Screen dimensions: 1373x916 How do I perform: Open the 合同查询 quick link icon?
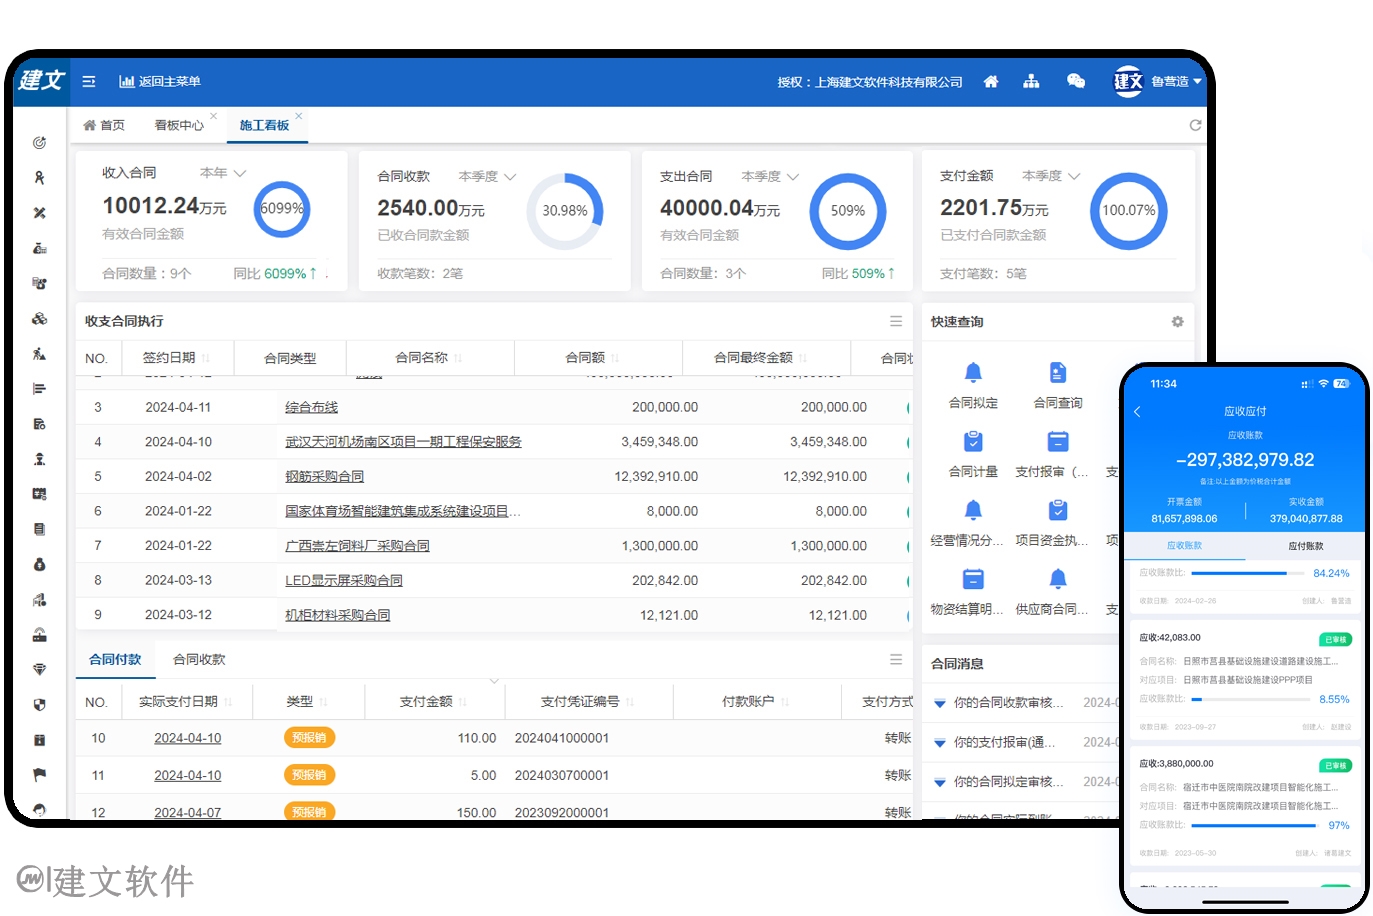[1058, 373]
